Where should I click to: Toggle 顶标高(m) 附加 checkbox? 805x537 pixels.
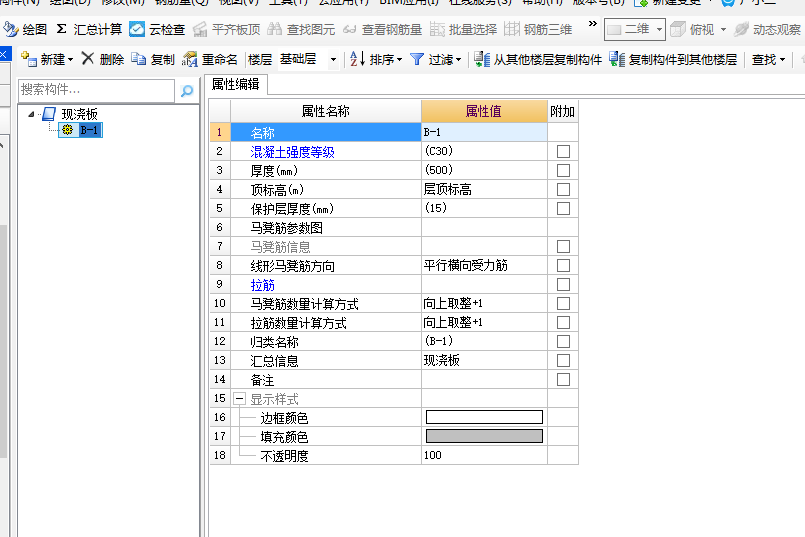point(563,189)
